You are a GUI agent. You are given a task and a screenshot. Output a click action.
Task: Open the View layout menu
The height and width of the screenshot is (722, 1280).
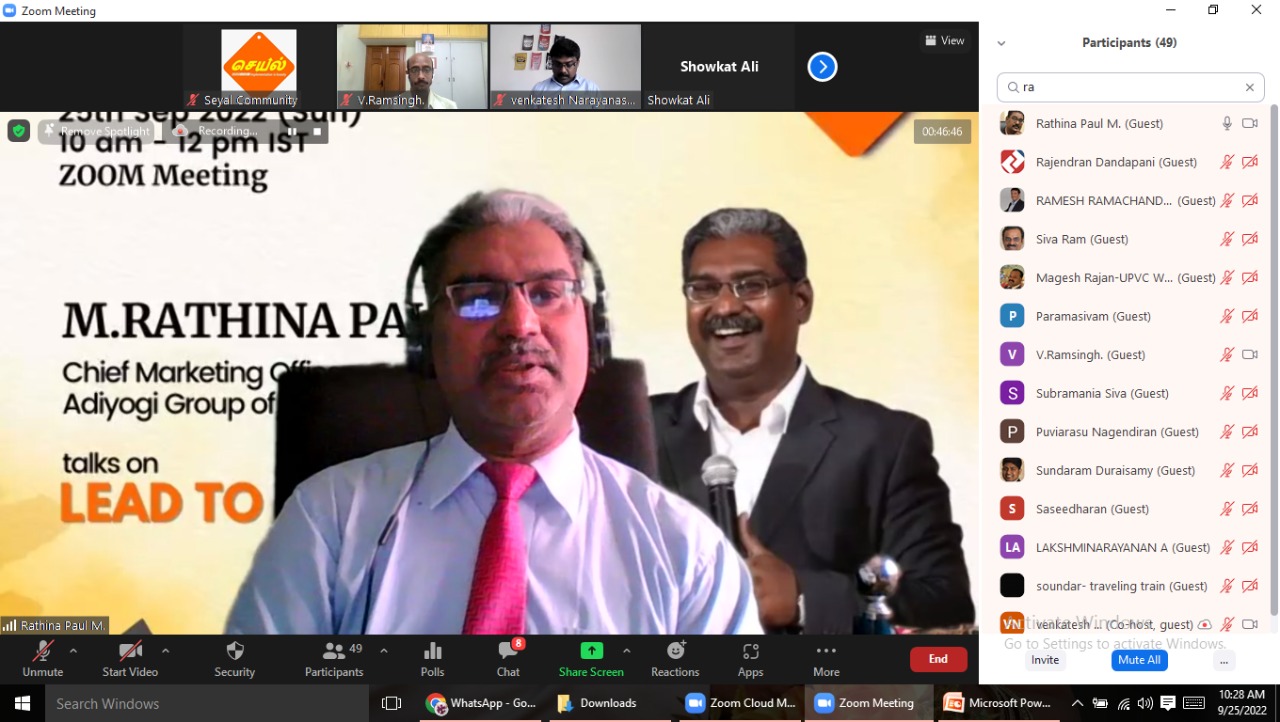tap(945, 41)
